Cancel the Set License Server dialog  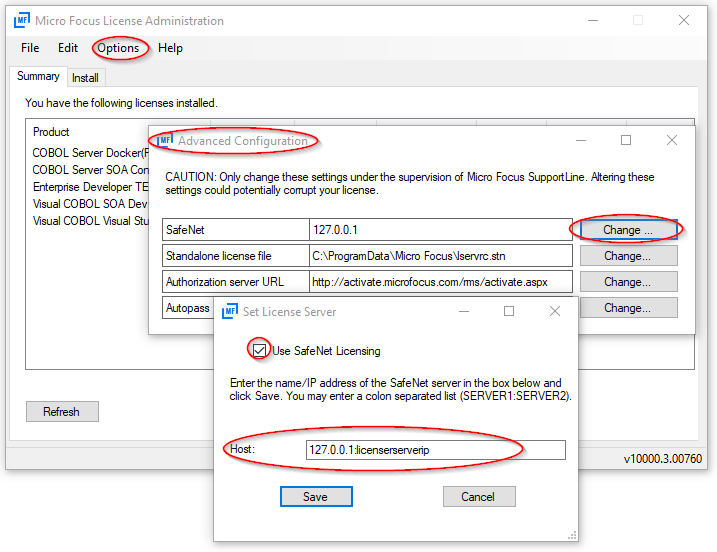pos(479,496)
